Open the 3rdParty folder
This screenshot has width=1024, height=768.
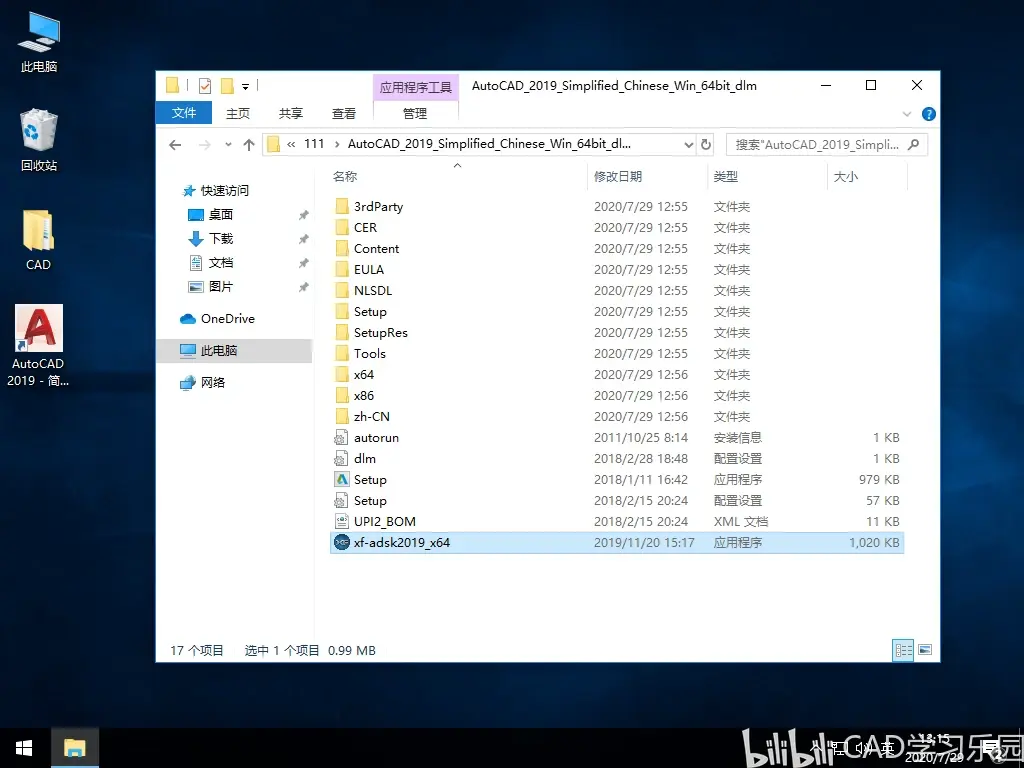click(378, 206)
